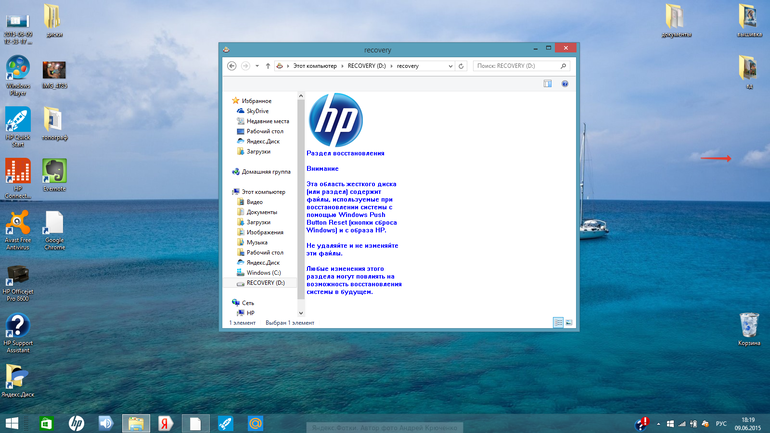Switch РУС input language in tray
770x433 pixels.
tap(721, 424)
